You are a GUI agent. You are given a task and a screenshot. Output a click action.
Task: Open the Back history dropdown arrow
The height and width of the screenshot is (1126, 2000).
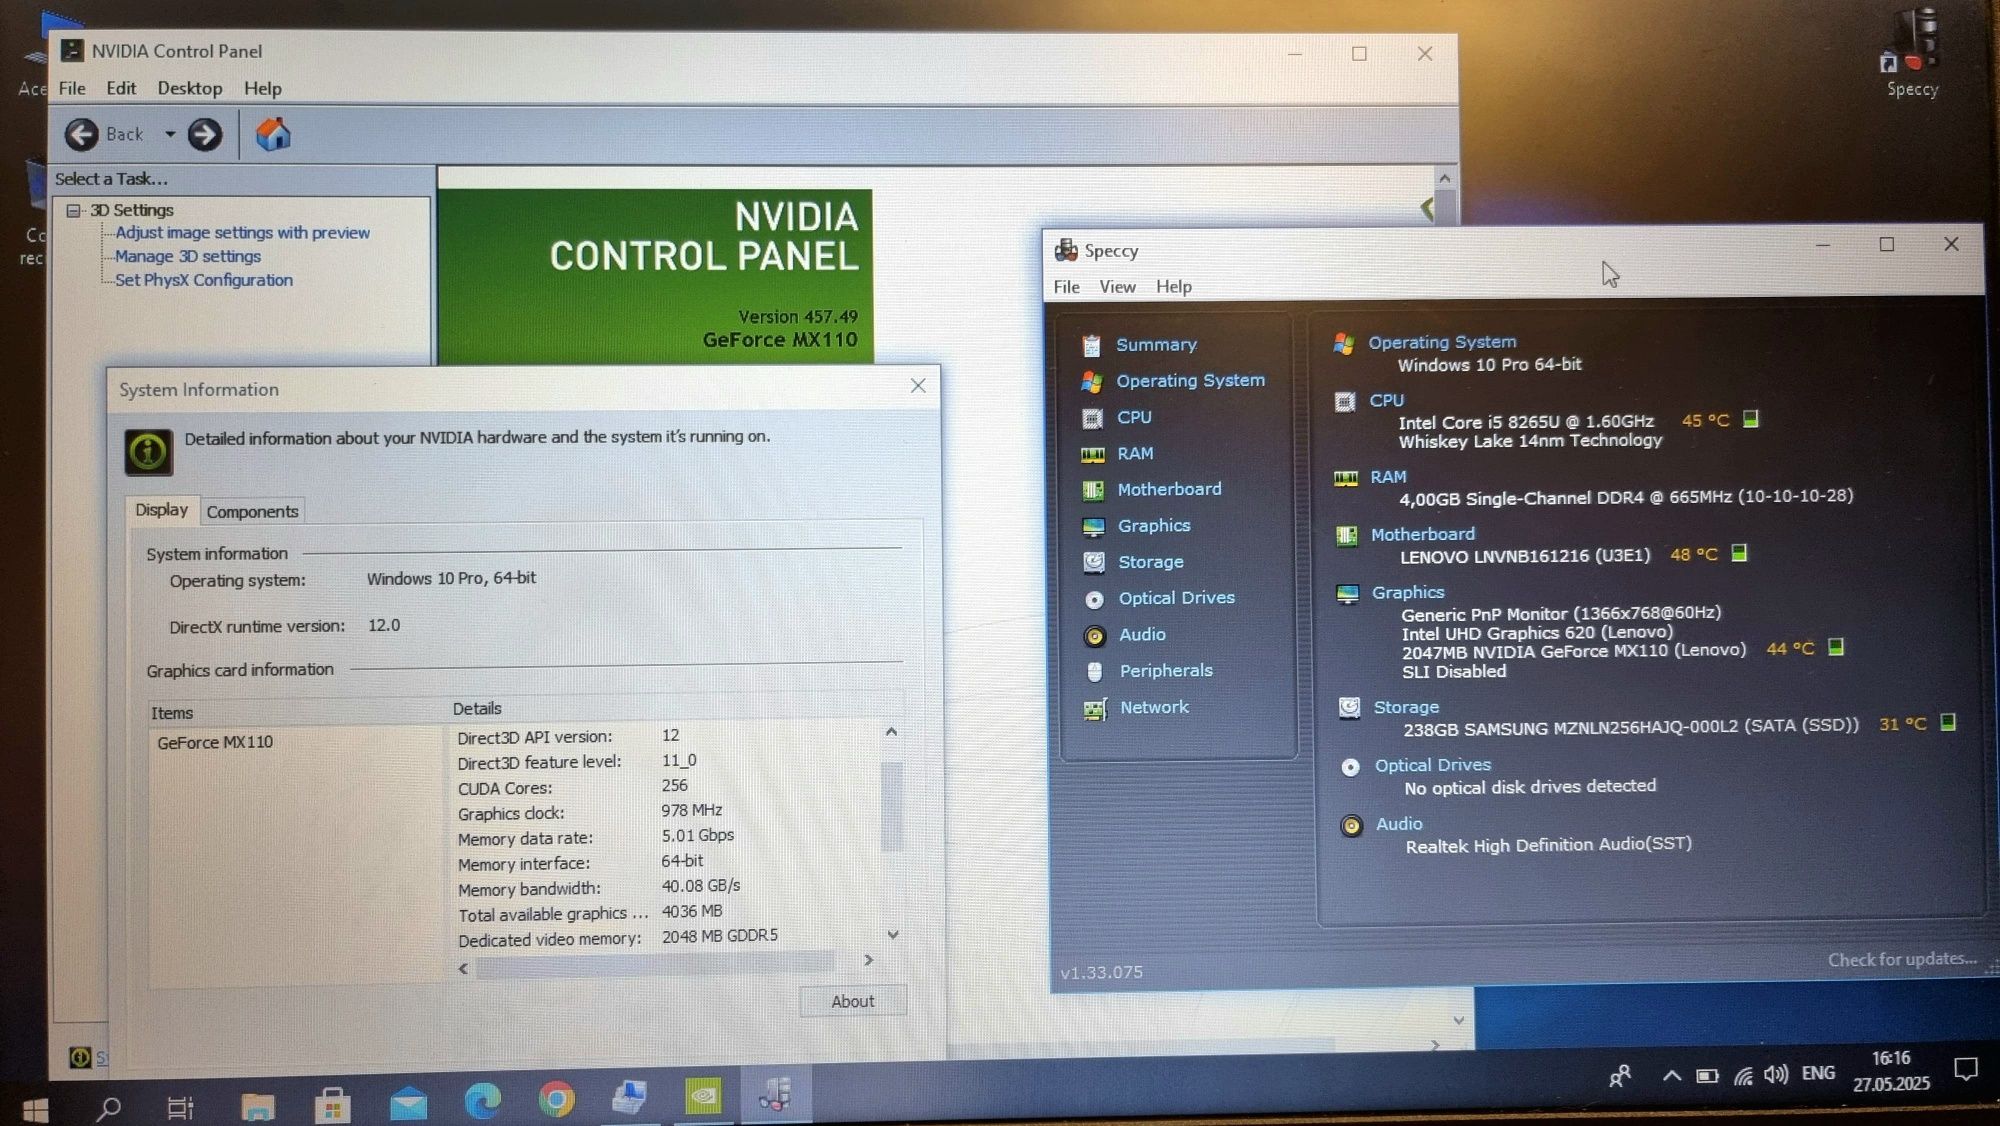click(x=170, y=134)
